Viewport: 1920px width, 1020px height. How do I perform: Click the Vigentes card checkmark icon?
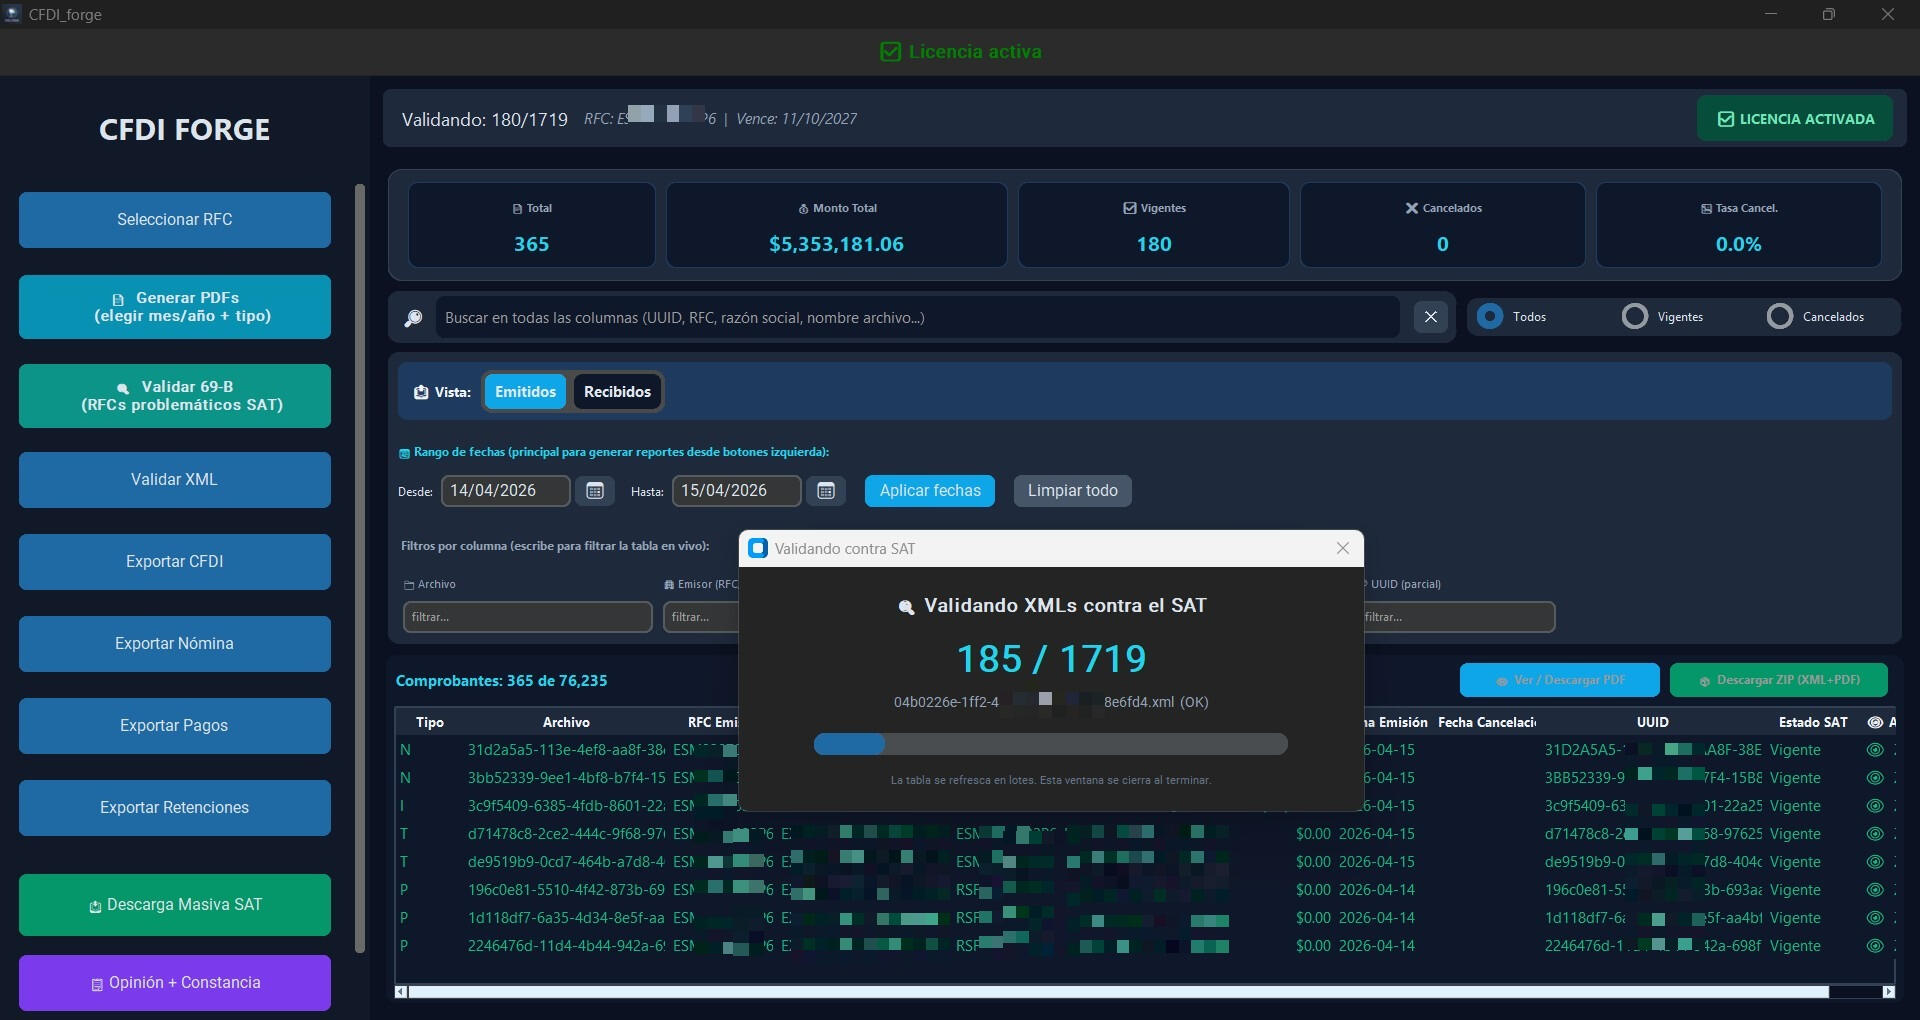pyautogui.click(x=1130, y=208)
